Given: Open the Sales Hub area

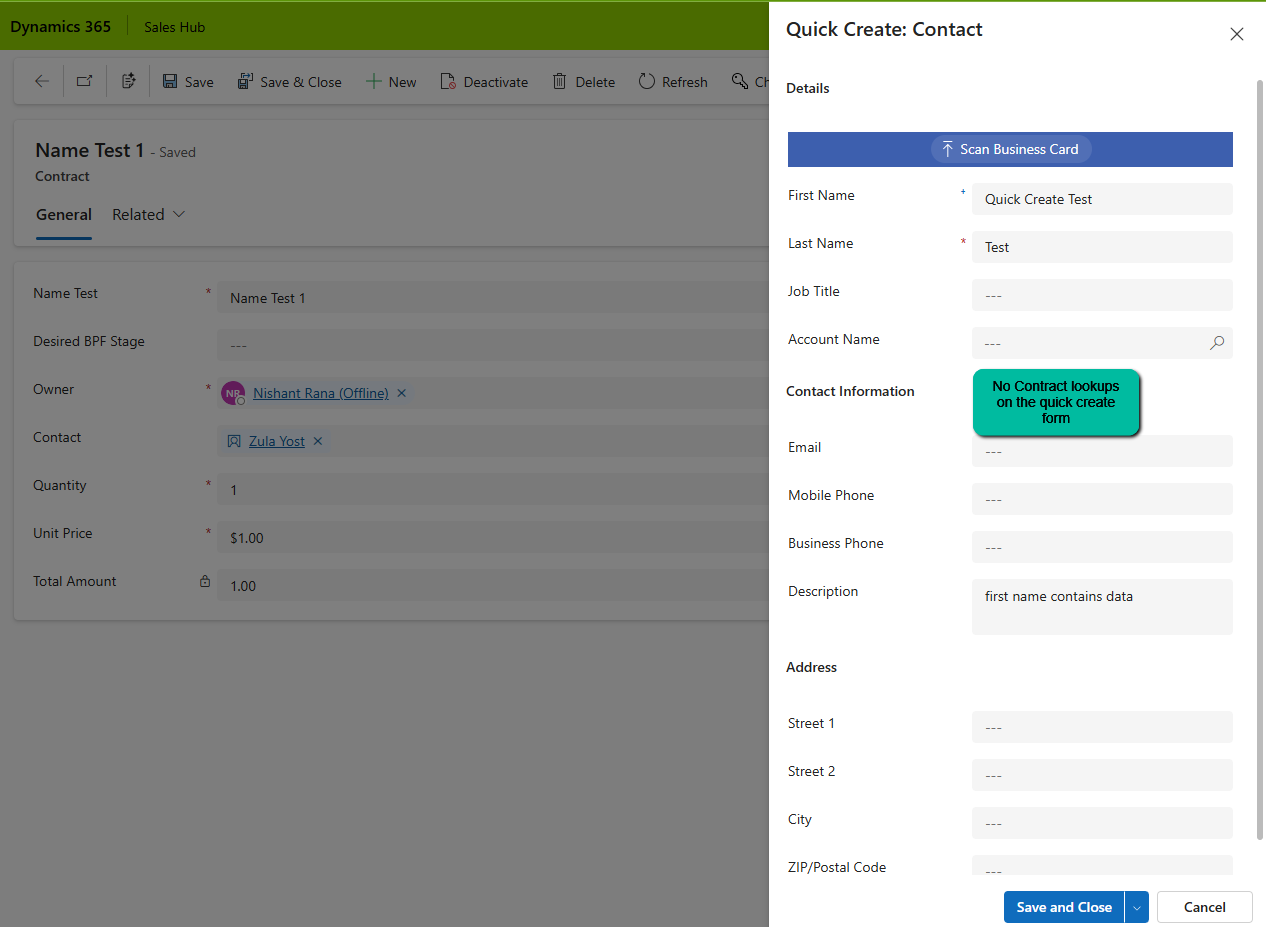Looking at the screenshot, I should (x=174, y=26).
